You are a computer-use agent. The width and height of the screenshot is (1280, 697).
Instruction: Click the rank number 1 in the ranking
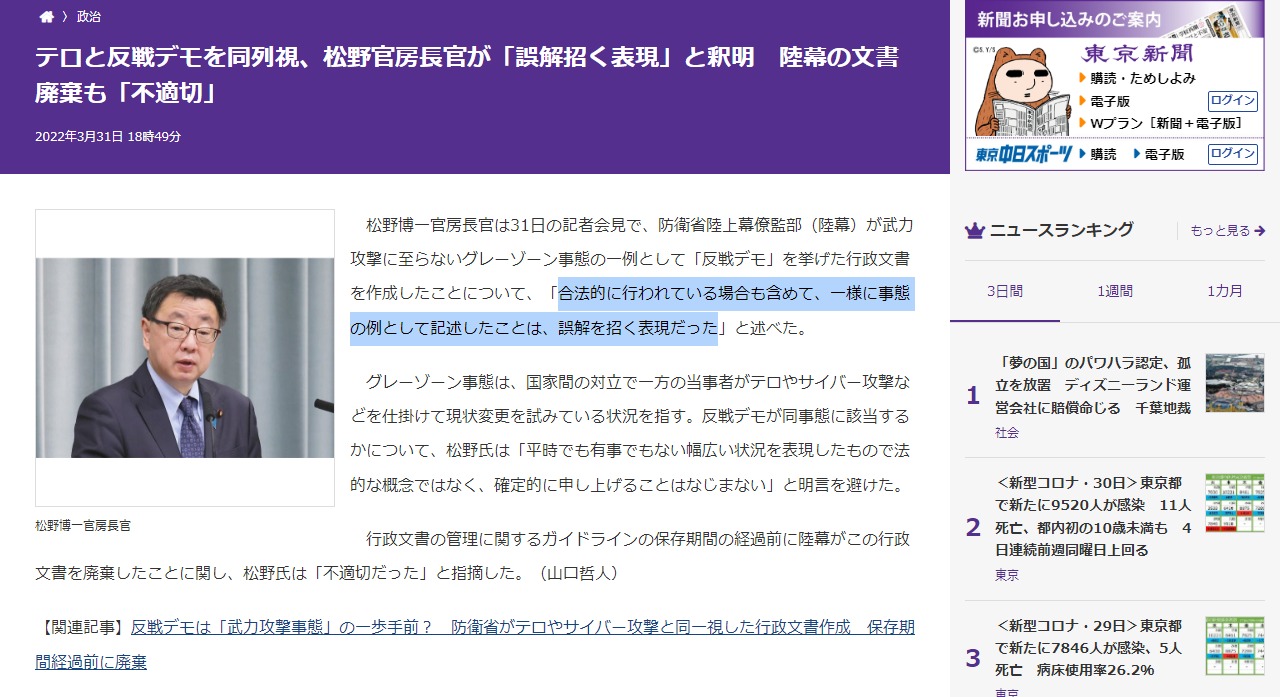(x=973, y=396)
